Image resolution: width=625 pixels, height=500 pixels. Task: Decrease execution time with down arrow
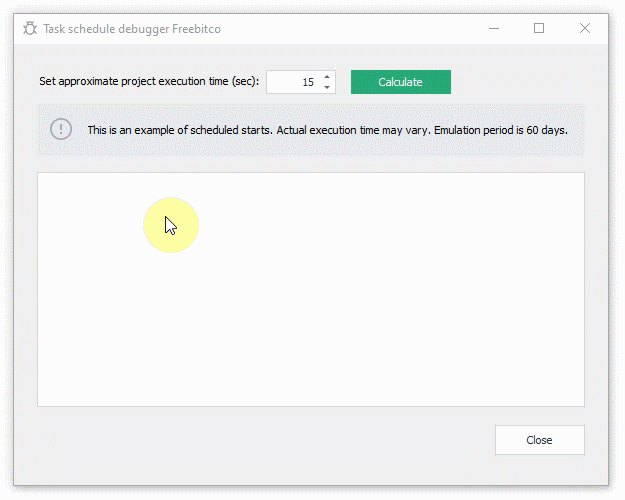click(327, 87)
